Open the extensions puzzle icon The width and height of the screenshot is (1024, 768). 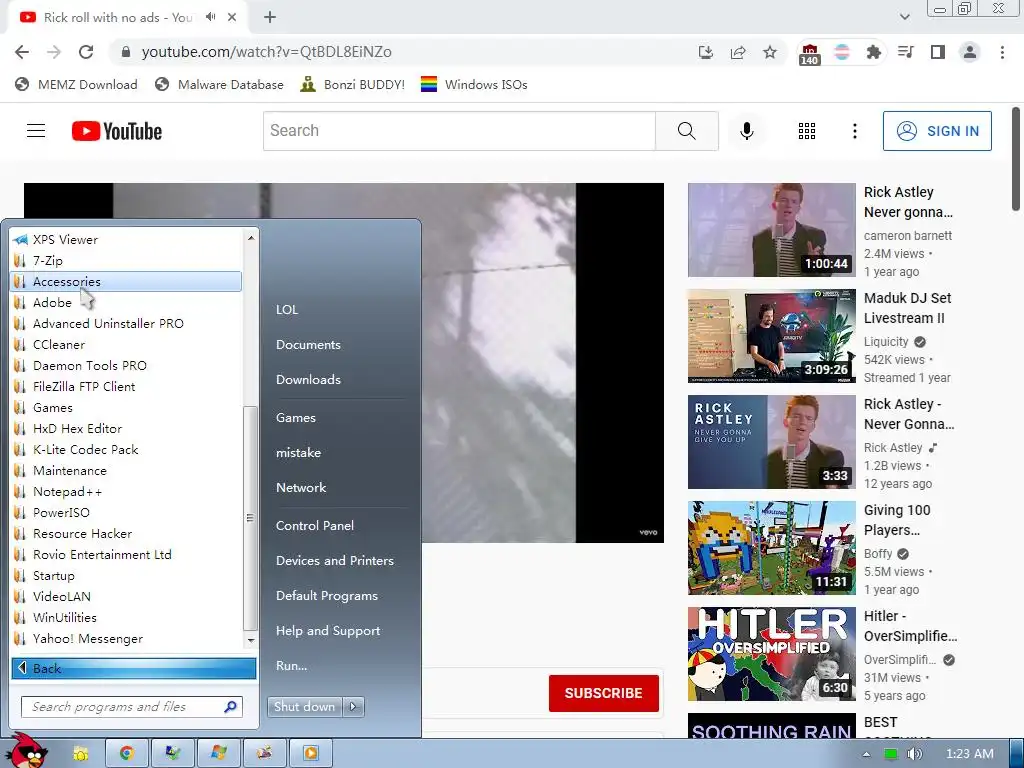pos(873,52)
